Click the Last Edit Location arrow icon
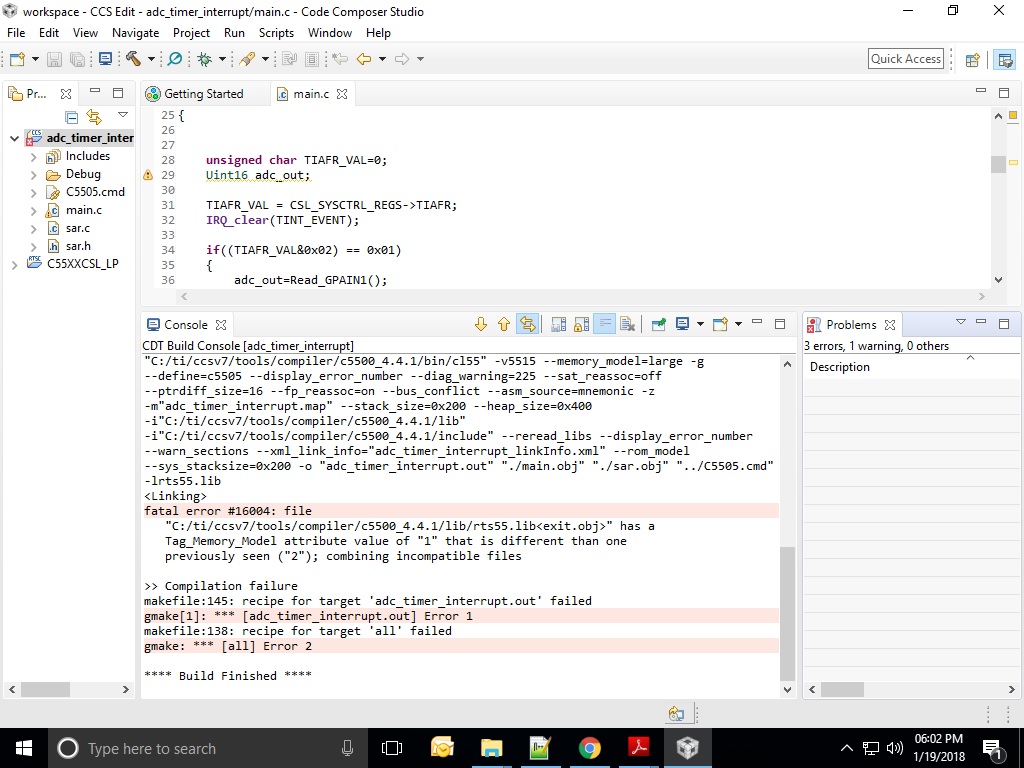Image resolution: width=1024 pixels, height=768 pixels. (340, 59)
